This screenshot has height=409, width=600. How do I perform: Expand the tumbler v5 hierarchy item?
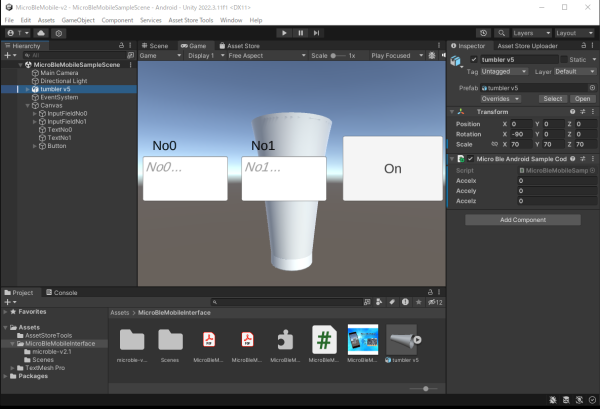pyautogui.click(x=26, y=89)
